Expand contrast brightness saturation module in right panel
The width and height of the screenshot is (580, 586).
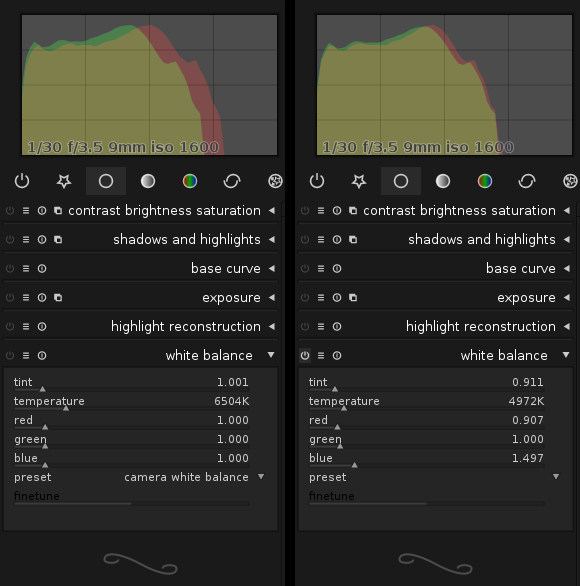coord(567,210)
